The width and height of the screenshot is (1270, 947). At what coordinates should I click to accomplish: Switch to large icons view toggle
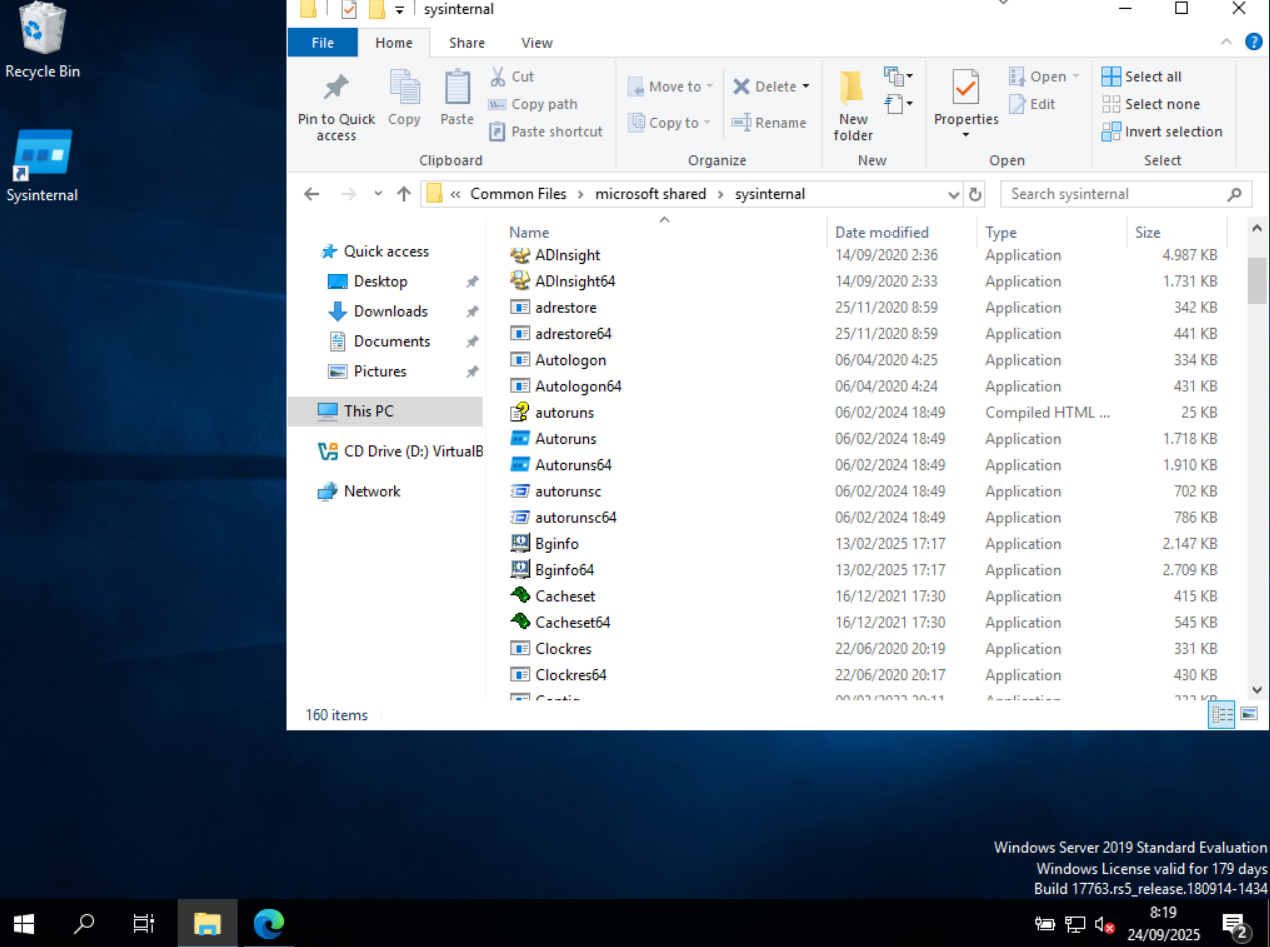(1249, 714)
